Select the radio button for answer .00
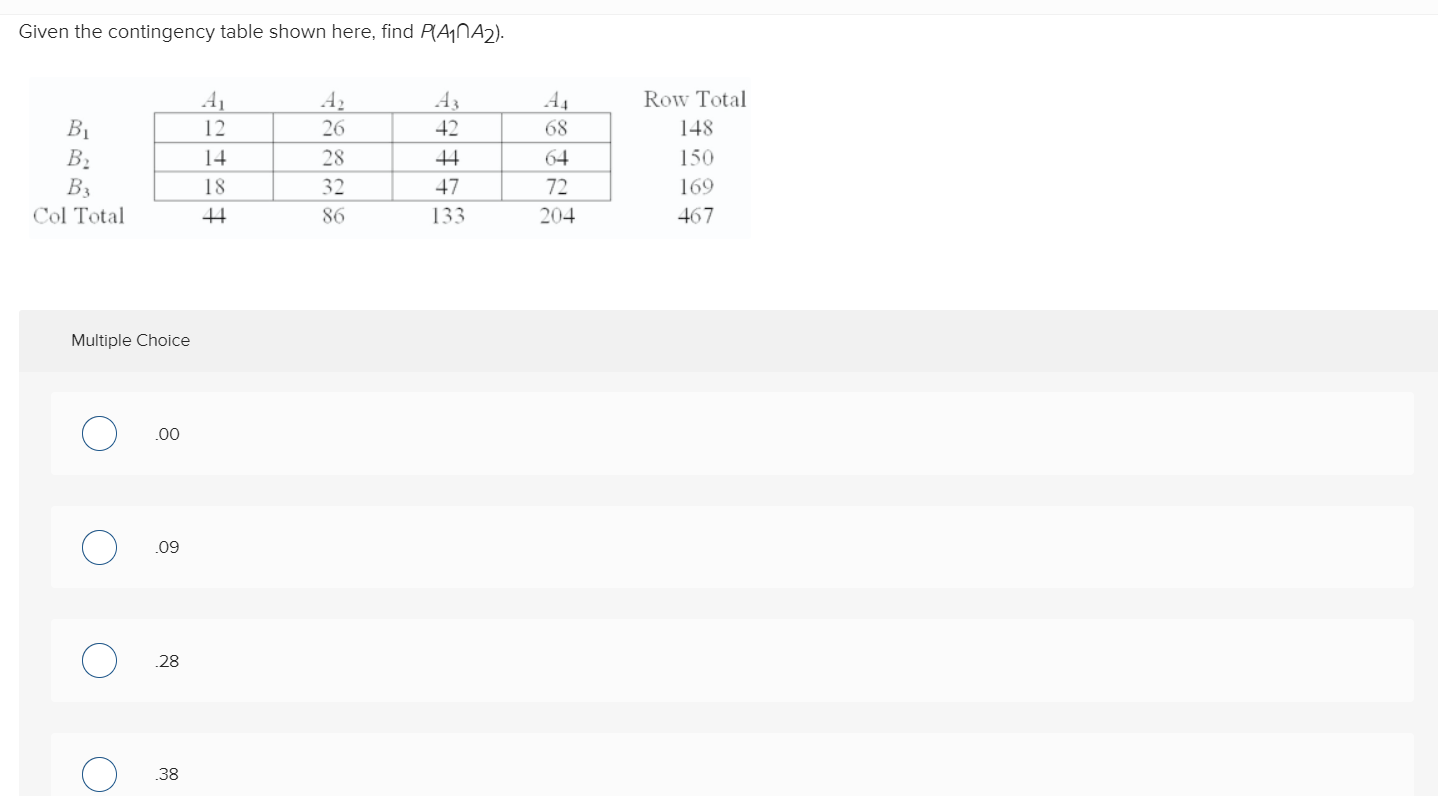1438x809 pixels. click(x=98, y=433)
